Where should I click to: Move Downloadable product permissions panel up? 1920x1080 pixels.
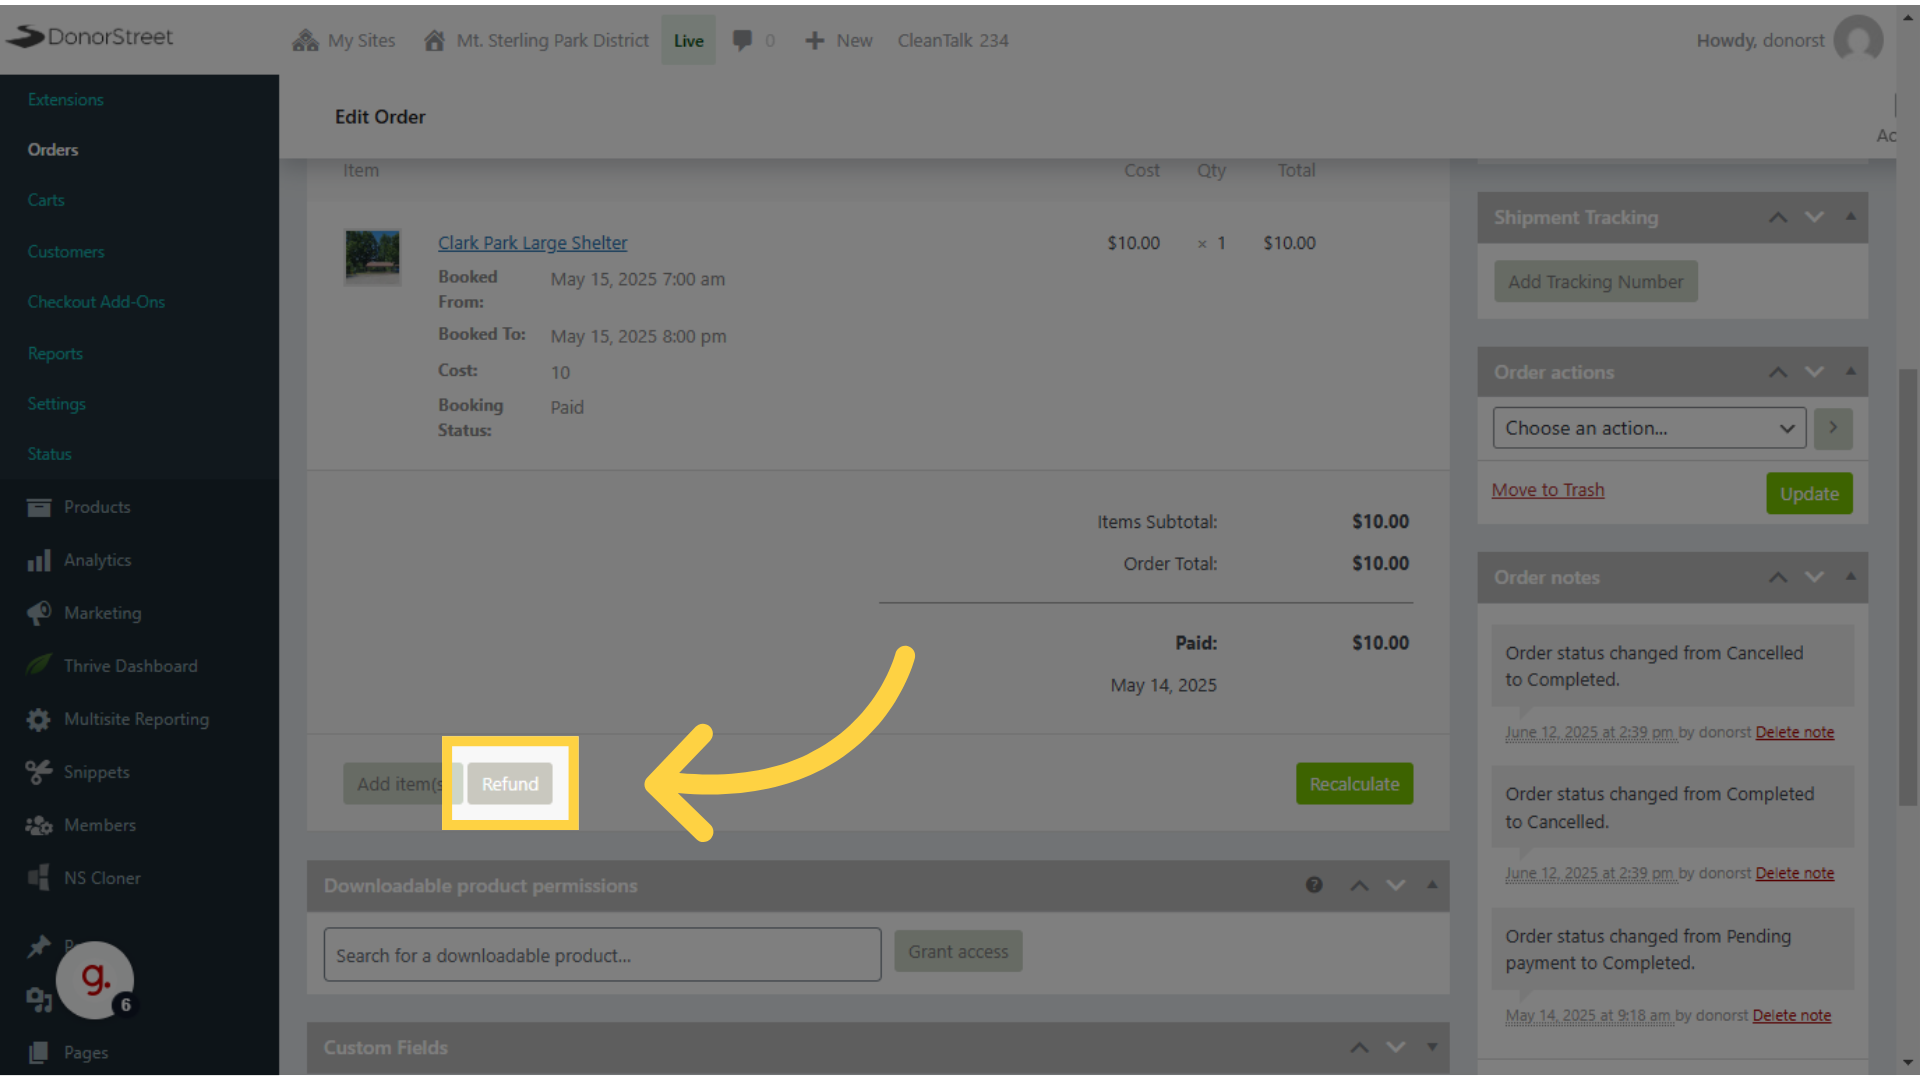[x=1360, y=885]
